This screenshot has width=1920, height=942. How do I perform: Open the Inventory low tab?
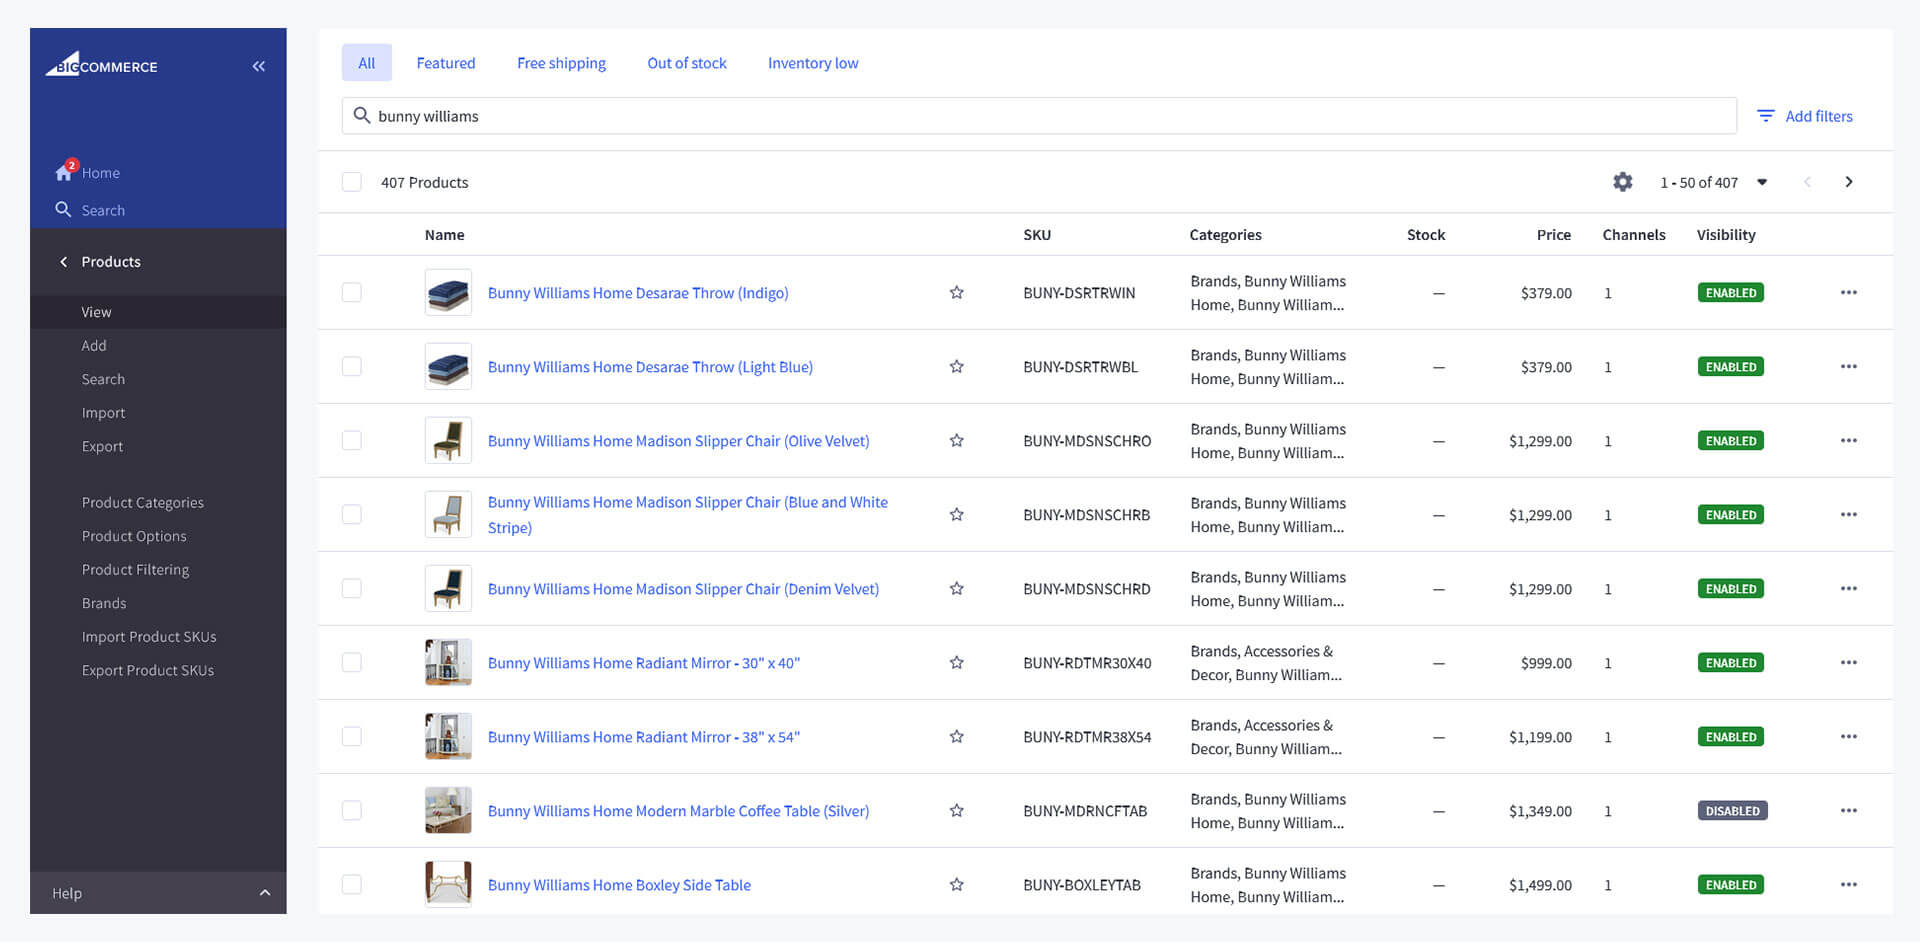coord(813,63)
